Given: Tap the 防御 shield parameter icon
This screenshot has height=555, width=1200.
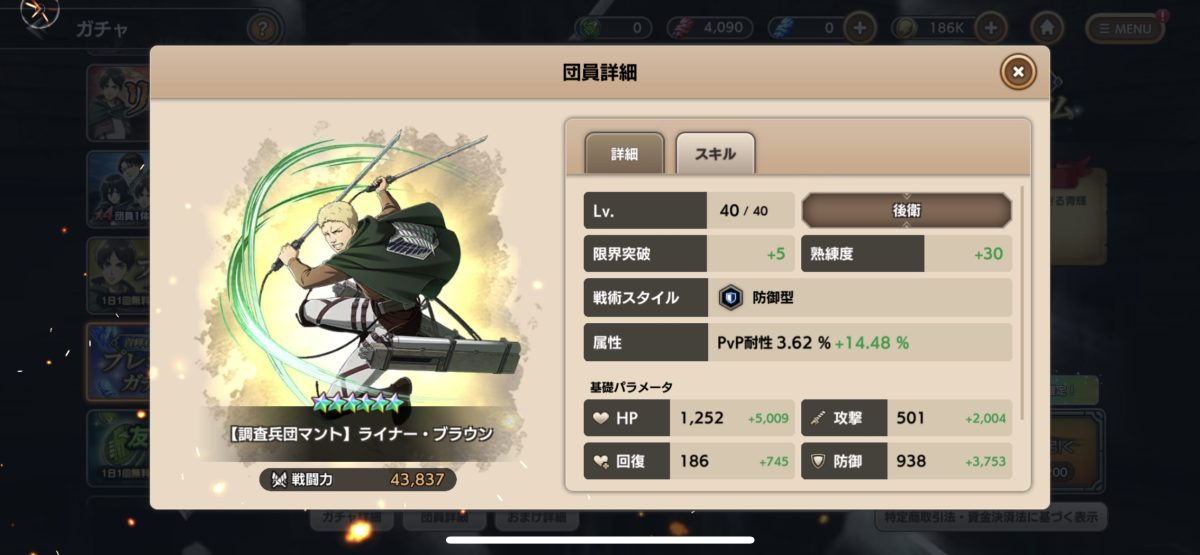Looking at the screenshot, I should [x=818, y=461].
